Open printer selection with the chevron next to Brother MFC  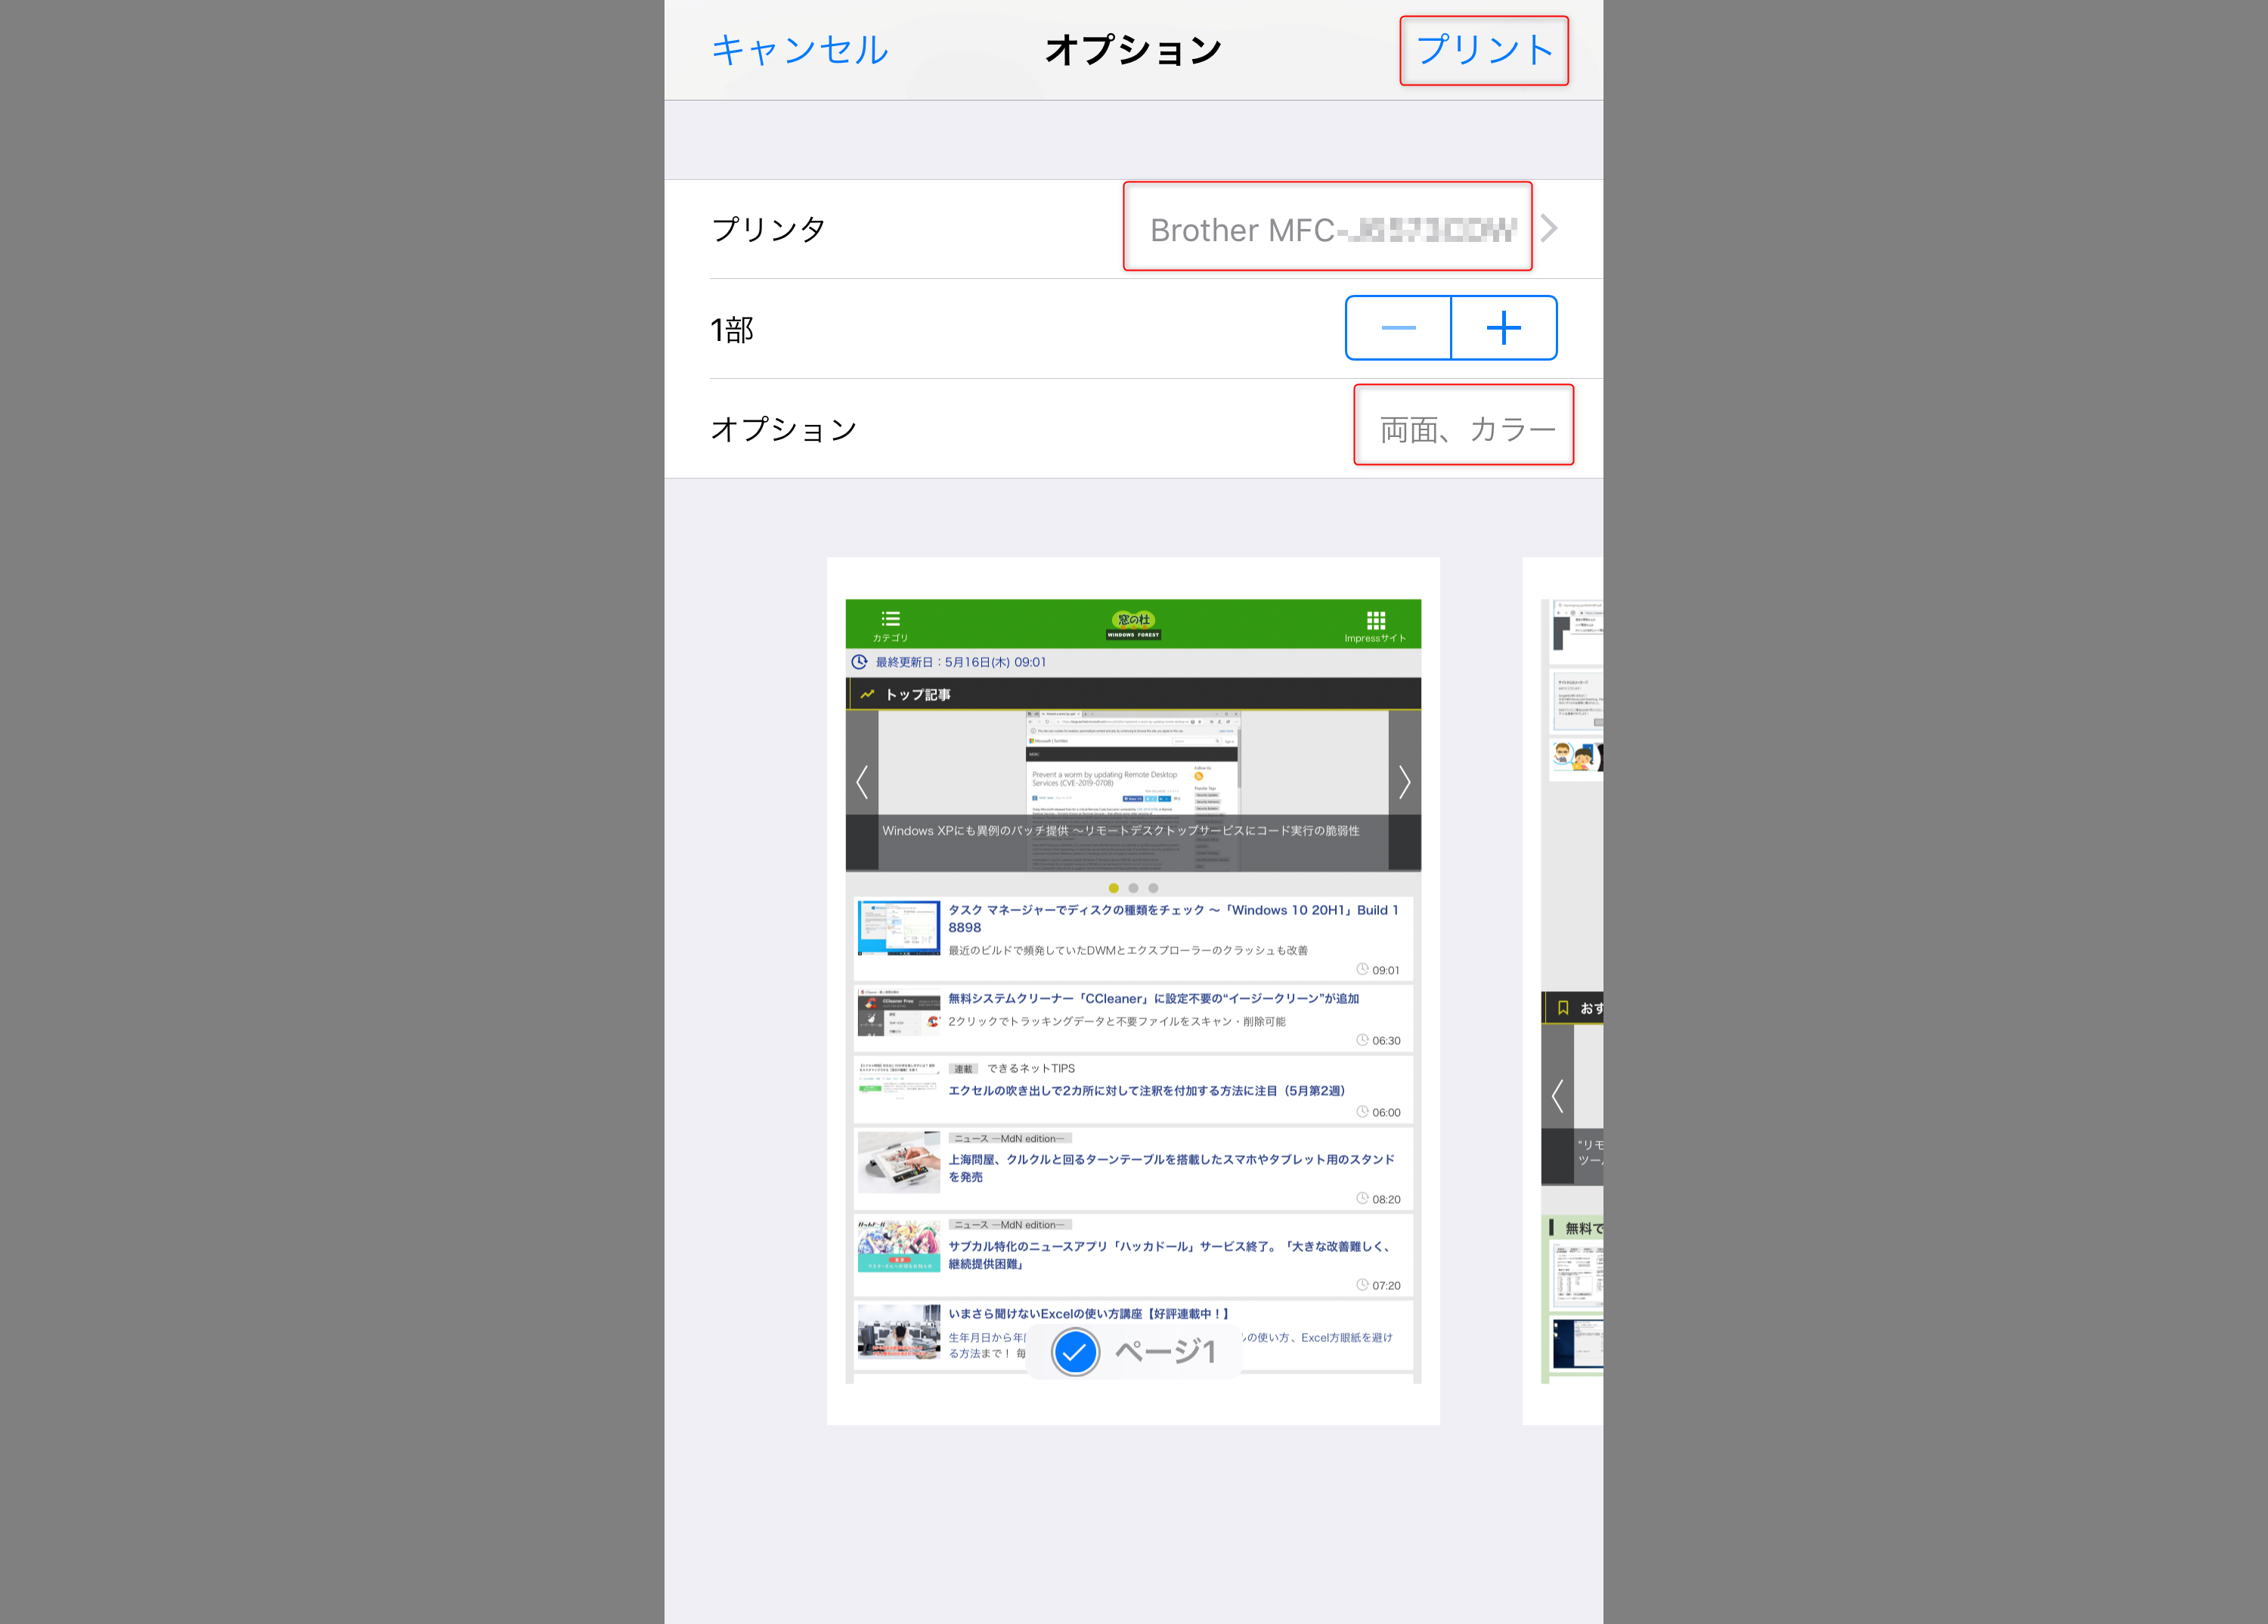(1550, 228)
